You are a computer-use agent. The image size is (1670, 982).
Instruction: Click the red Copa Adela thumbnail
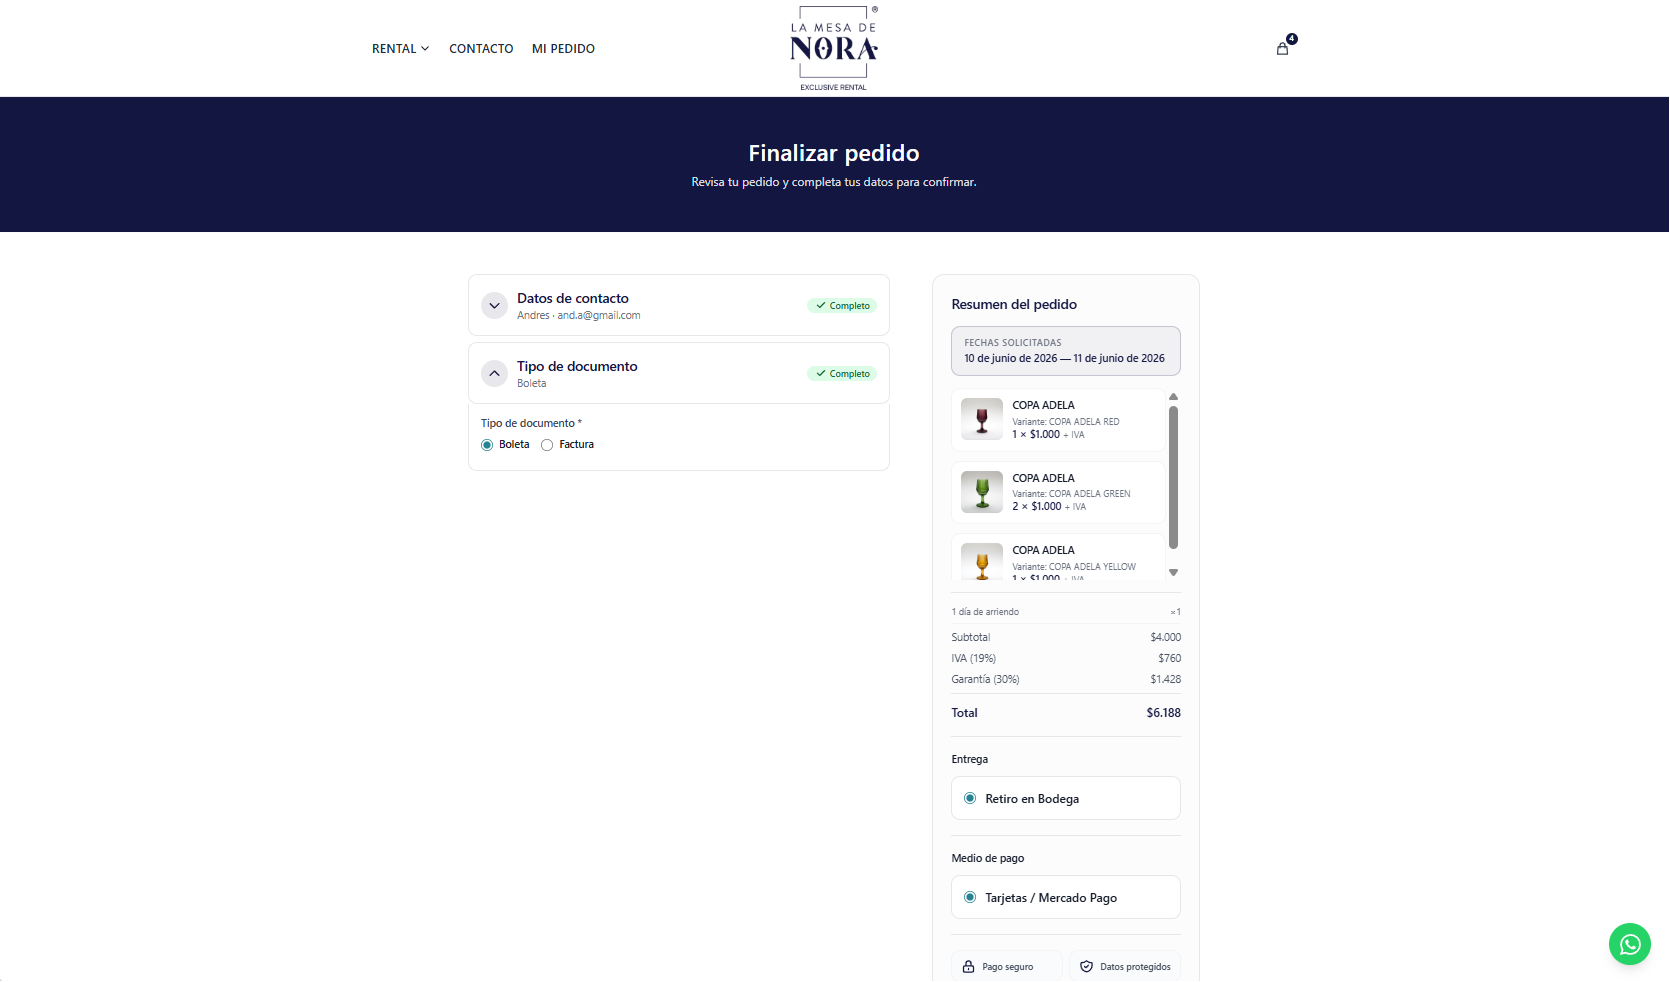982,419
